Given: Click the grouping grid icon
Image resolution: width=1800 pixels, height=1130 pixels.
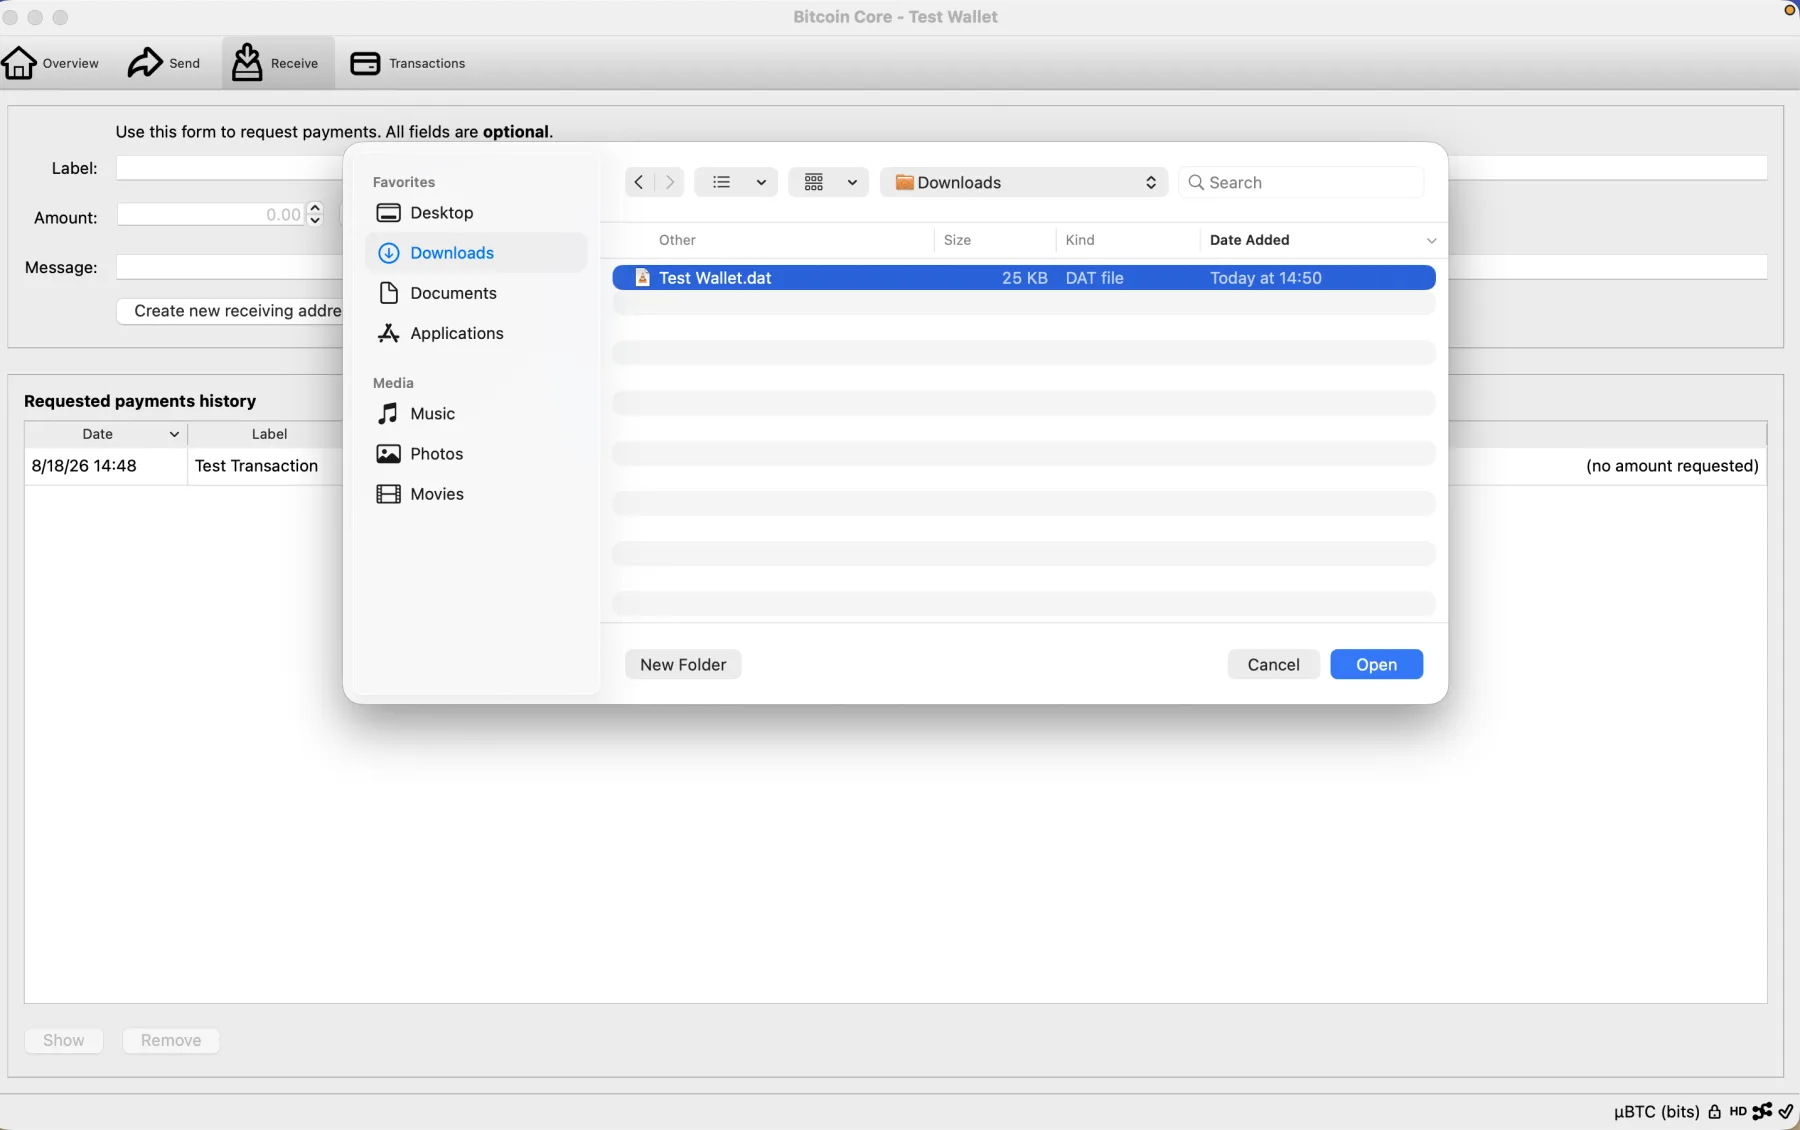Looking at the screenshot, I should pos(814,182).
